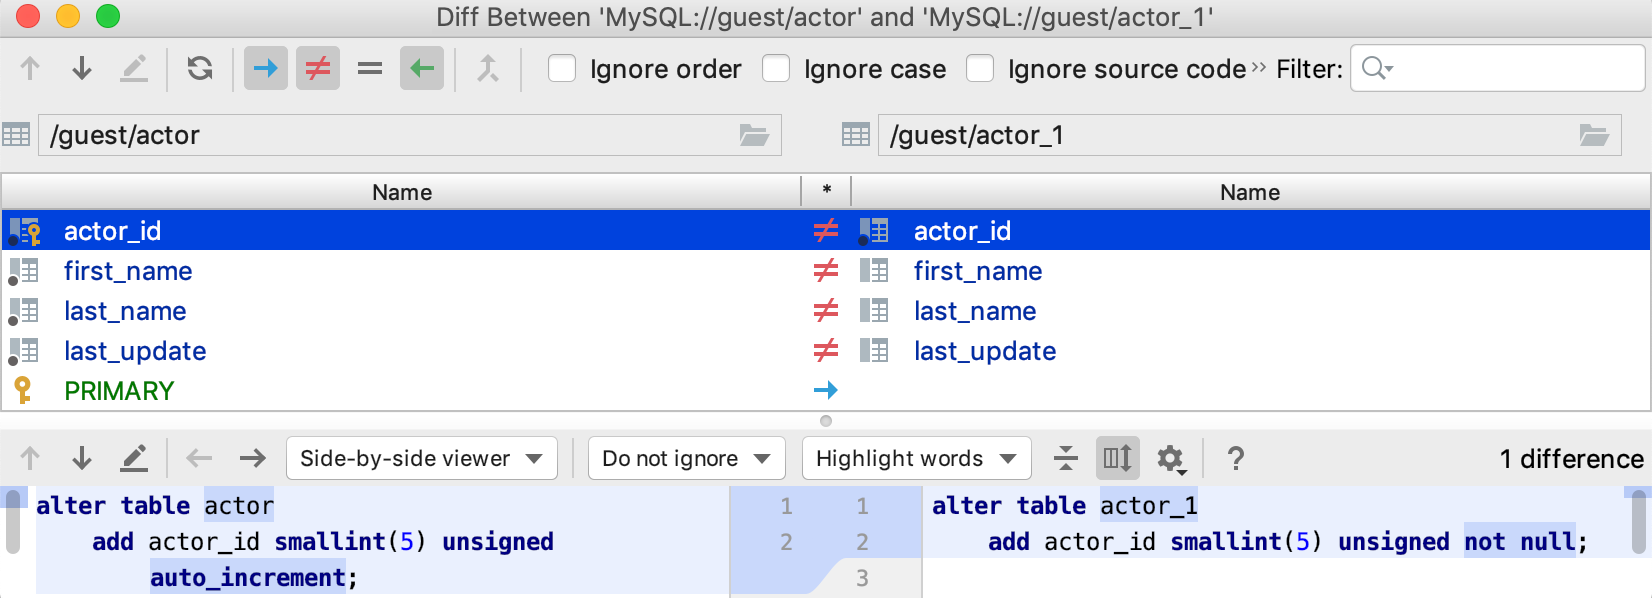This screenshot has width=1652, height=598.
Task: Click the left Name column header
Action: 402,192
